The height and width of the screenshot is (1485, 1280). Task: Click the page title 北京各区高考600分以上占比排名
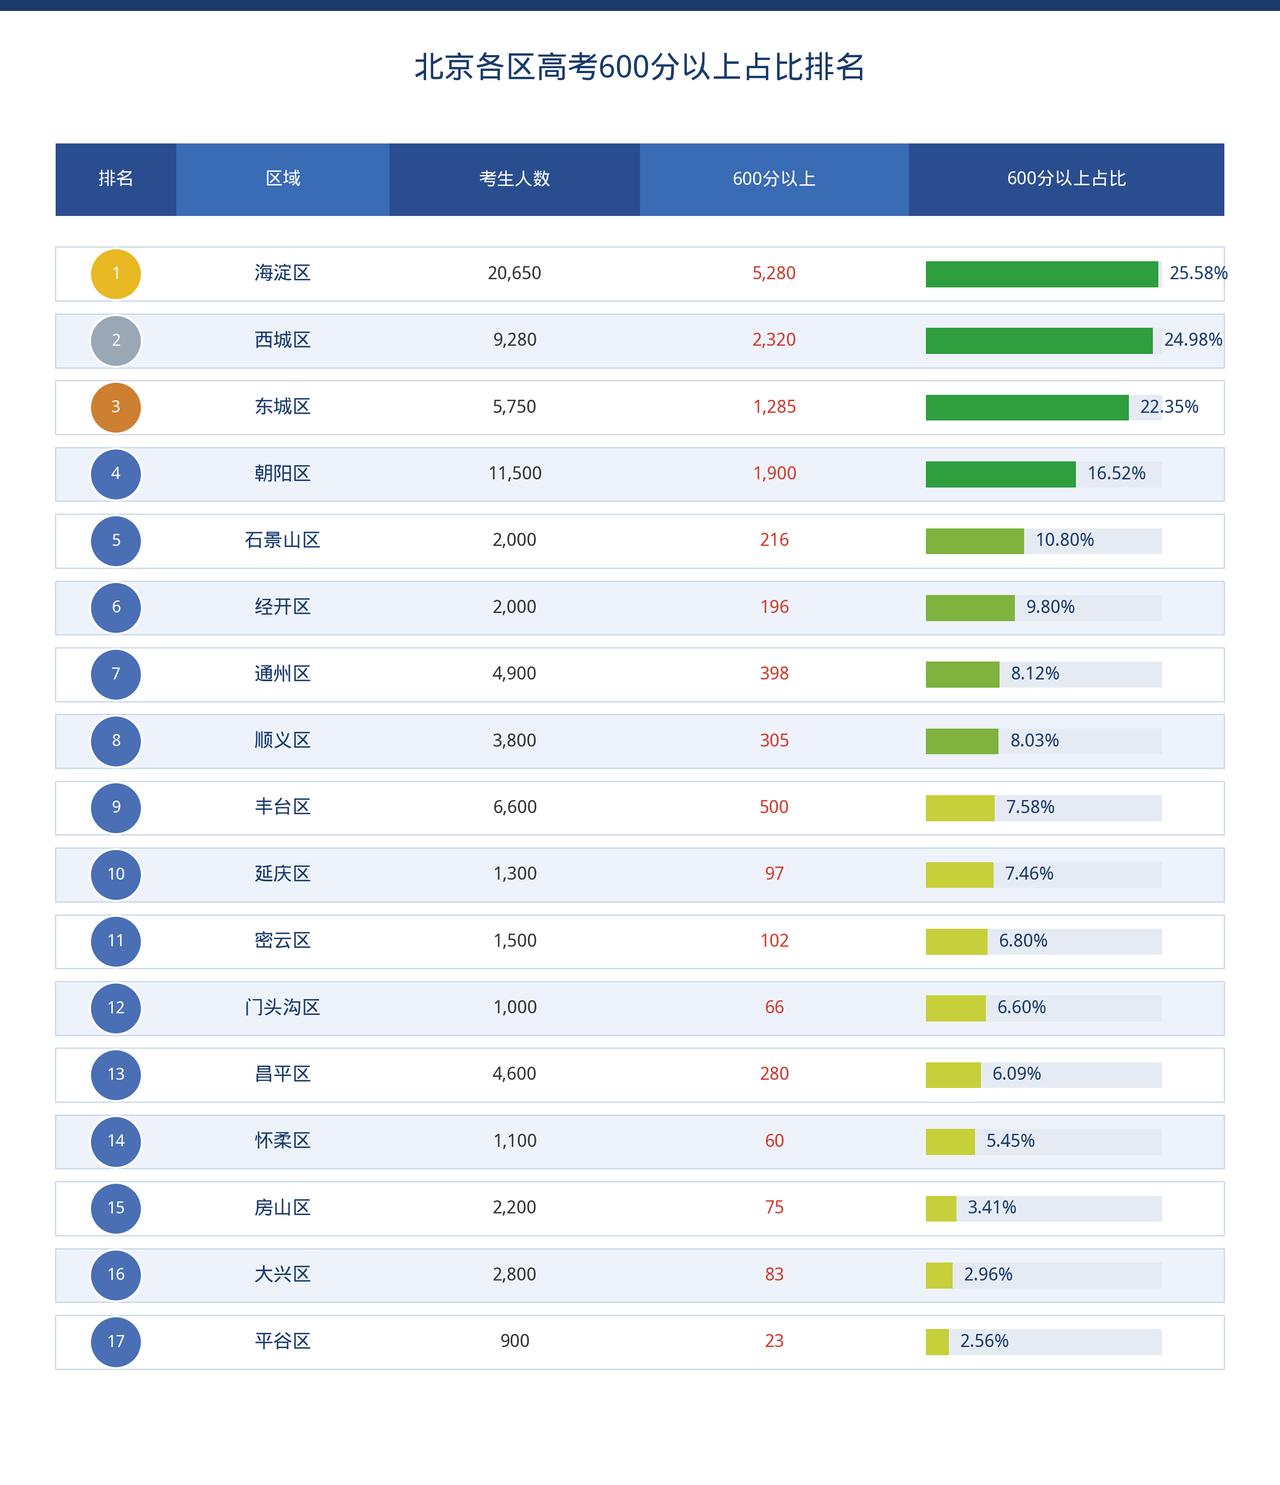(x=640, y=67)
